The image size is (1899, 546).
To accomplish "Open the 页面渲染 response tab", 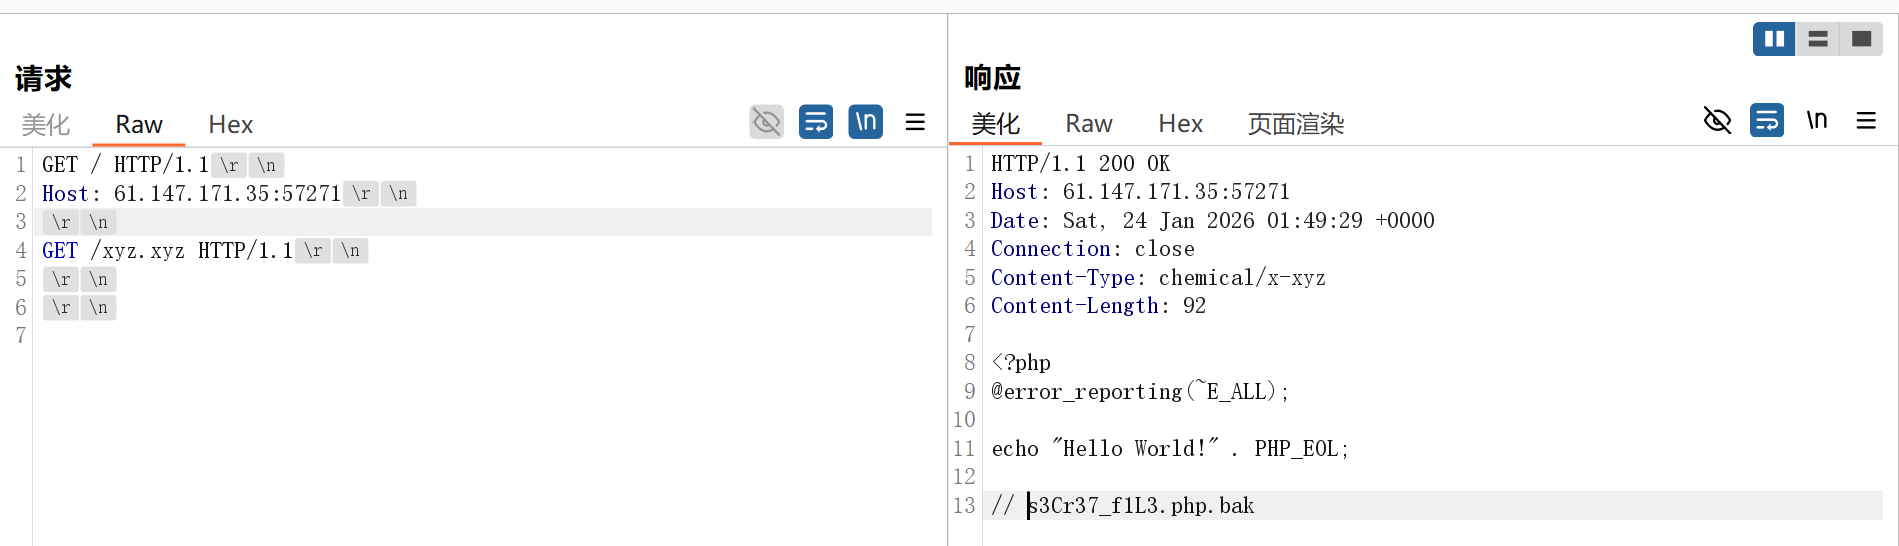I will (1296, 124).
